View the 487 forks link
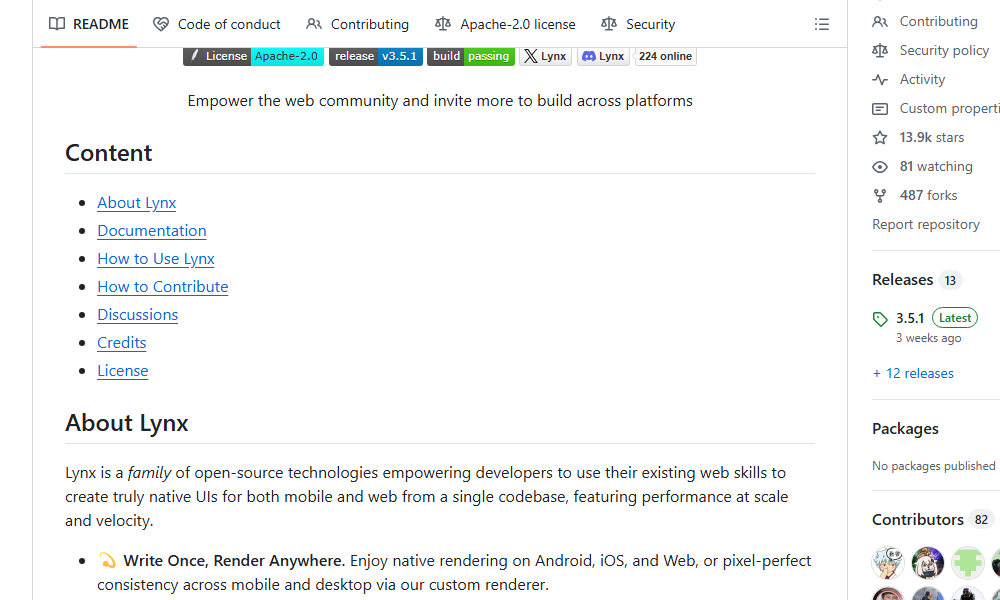 (x=929, y=196)
